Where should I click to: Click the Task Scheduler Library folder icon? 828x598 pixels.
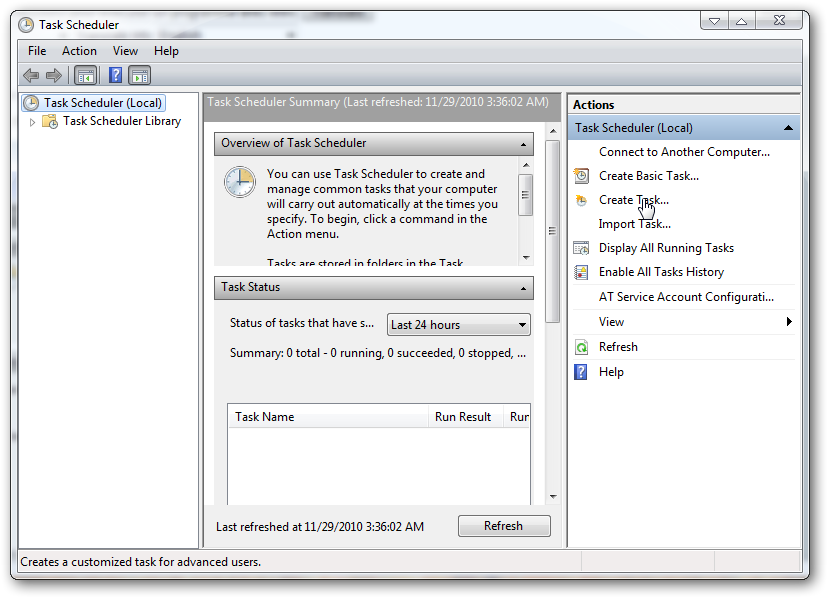pyautogui.click(x=50, y=122)
